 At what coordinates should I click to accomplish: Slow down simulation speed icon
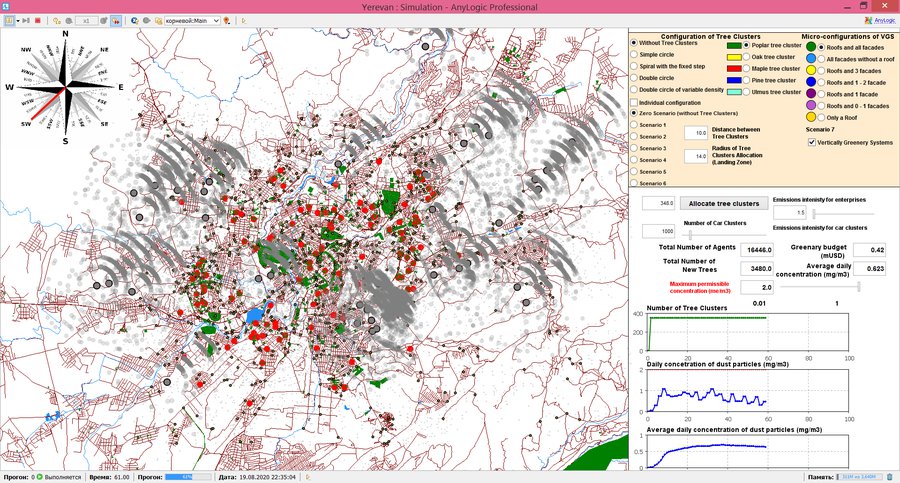coord(69,21)
